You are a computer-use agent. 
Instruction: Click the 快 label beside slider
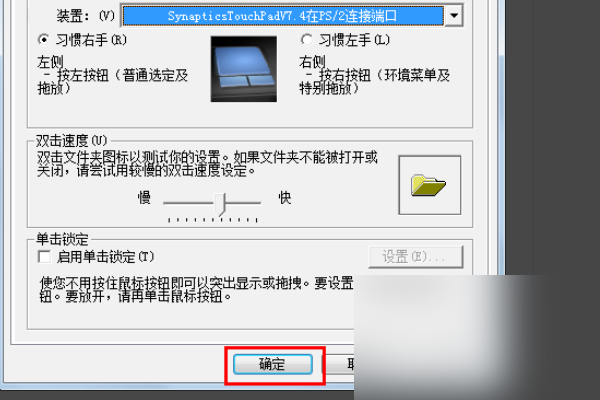coord(285,198)
